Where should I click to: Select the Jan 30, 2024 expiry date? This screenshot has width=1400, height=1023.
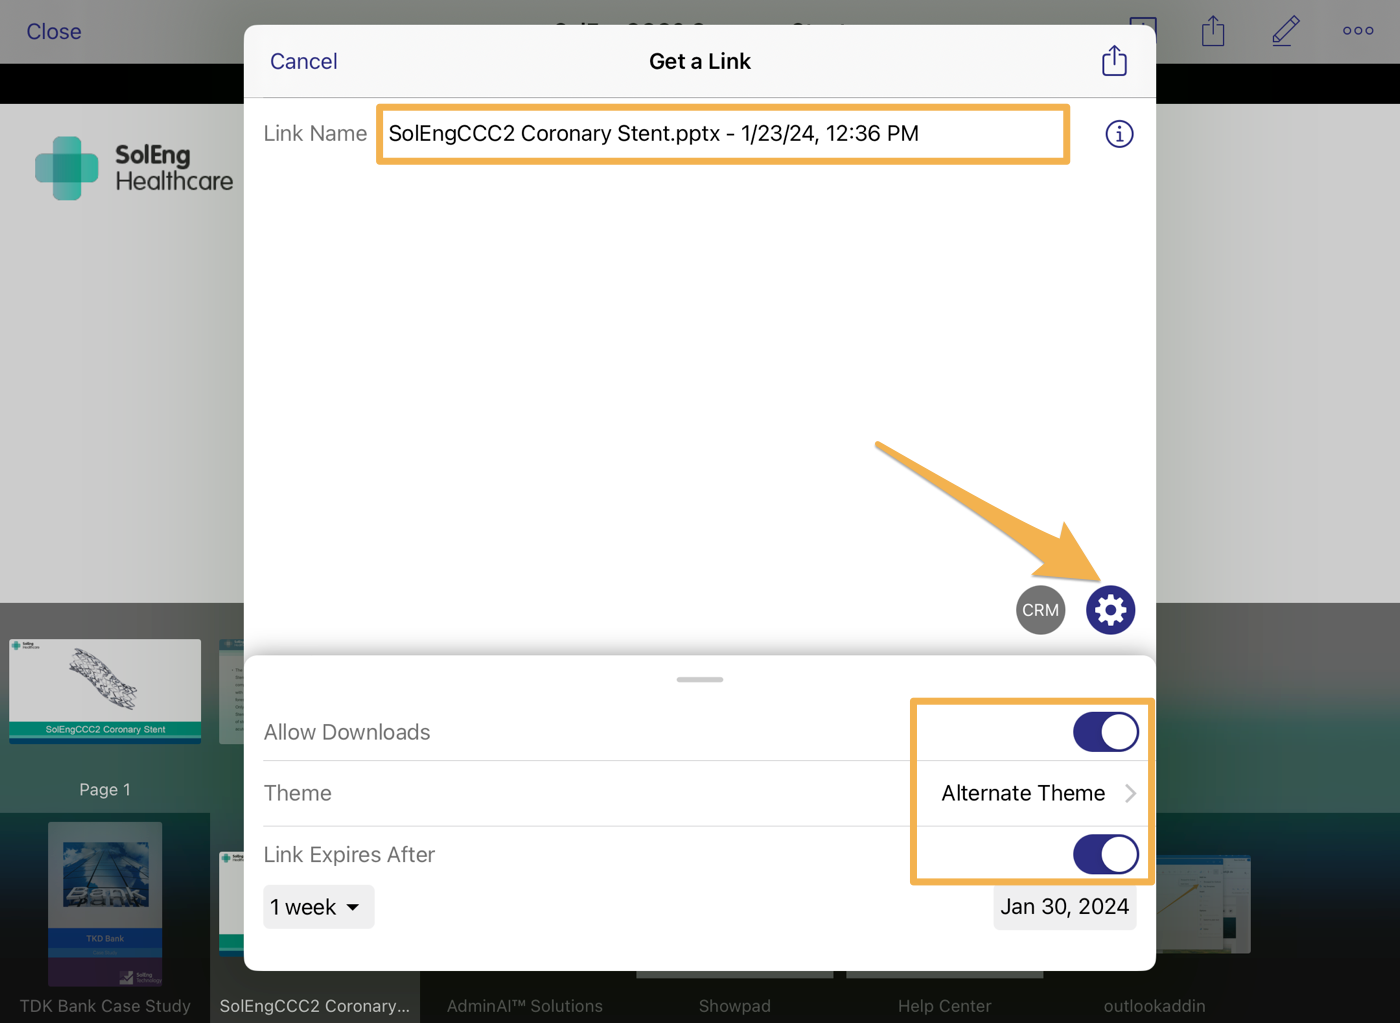(1064, 907)
